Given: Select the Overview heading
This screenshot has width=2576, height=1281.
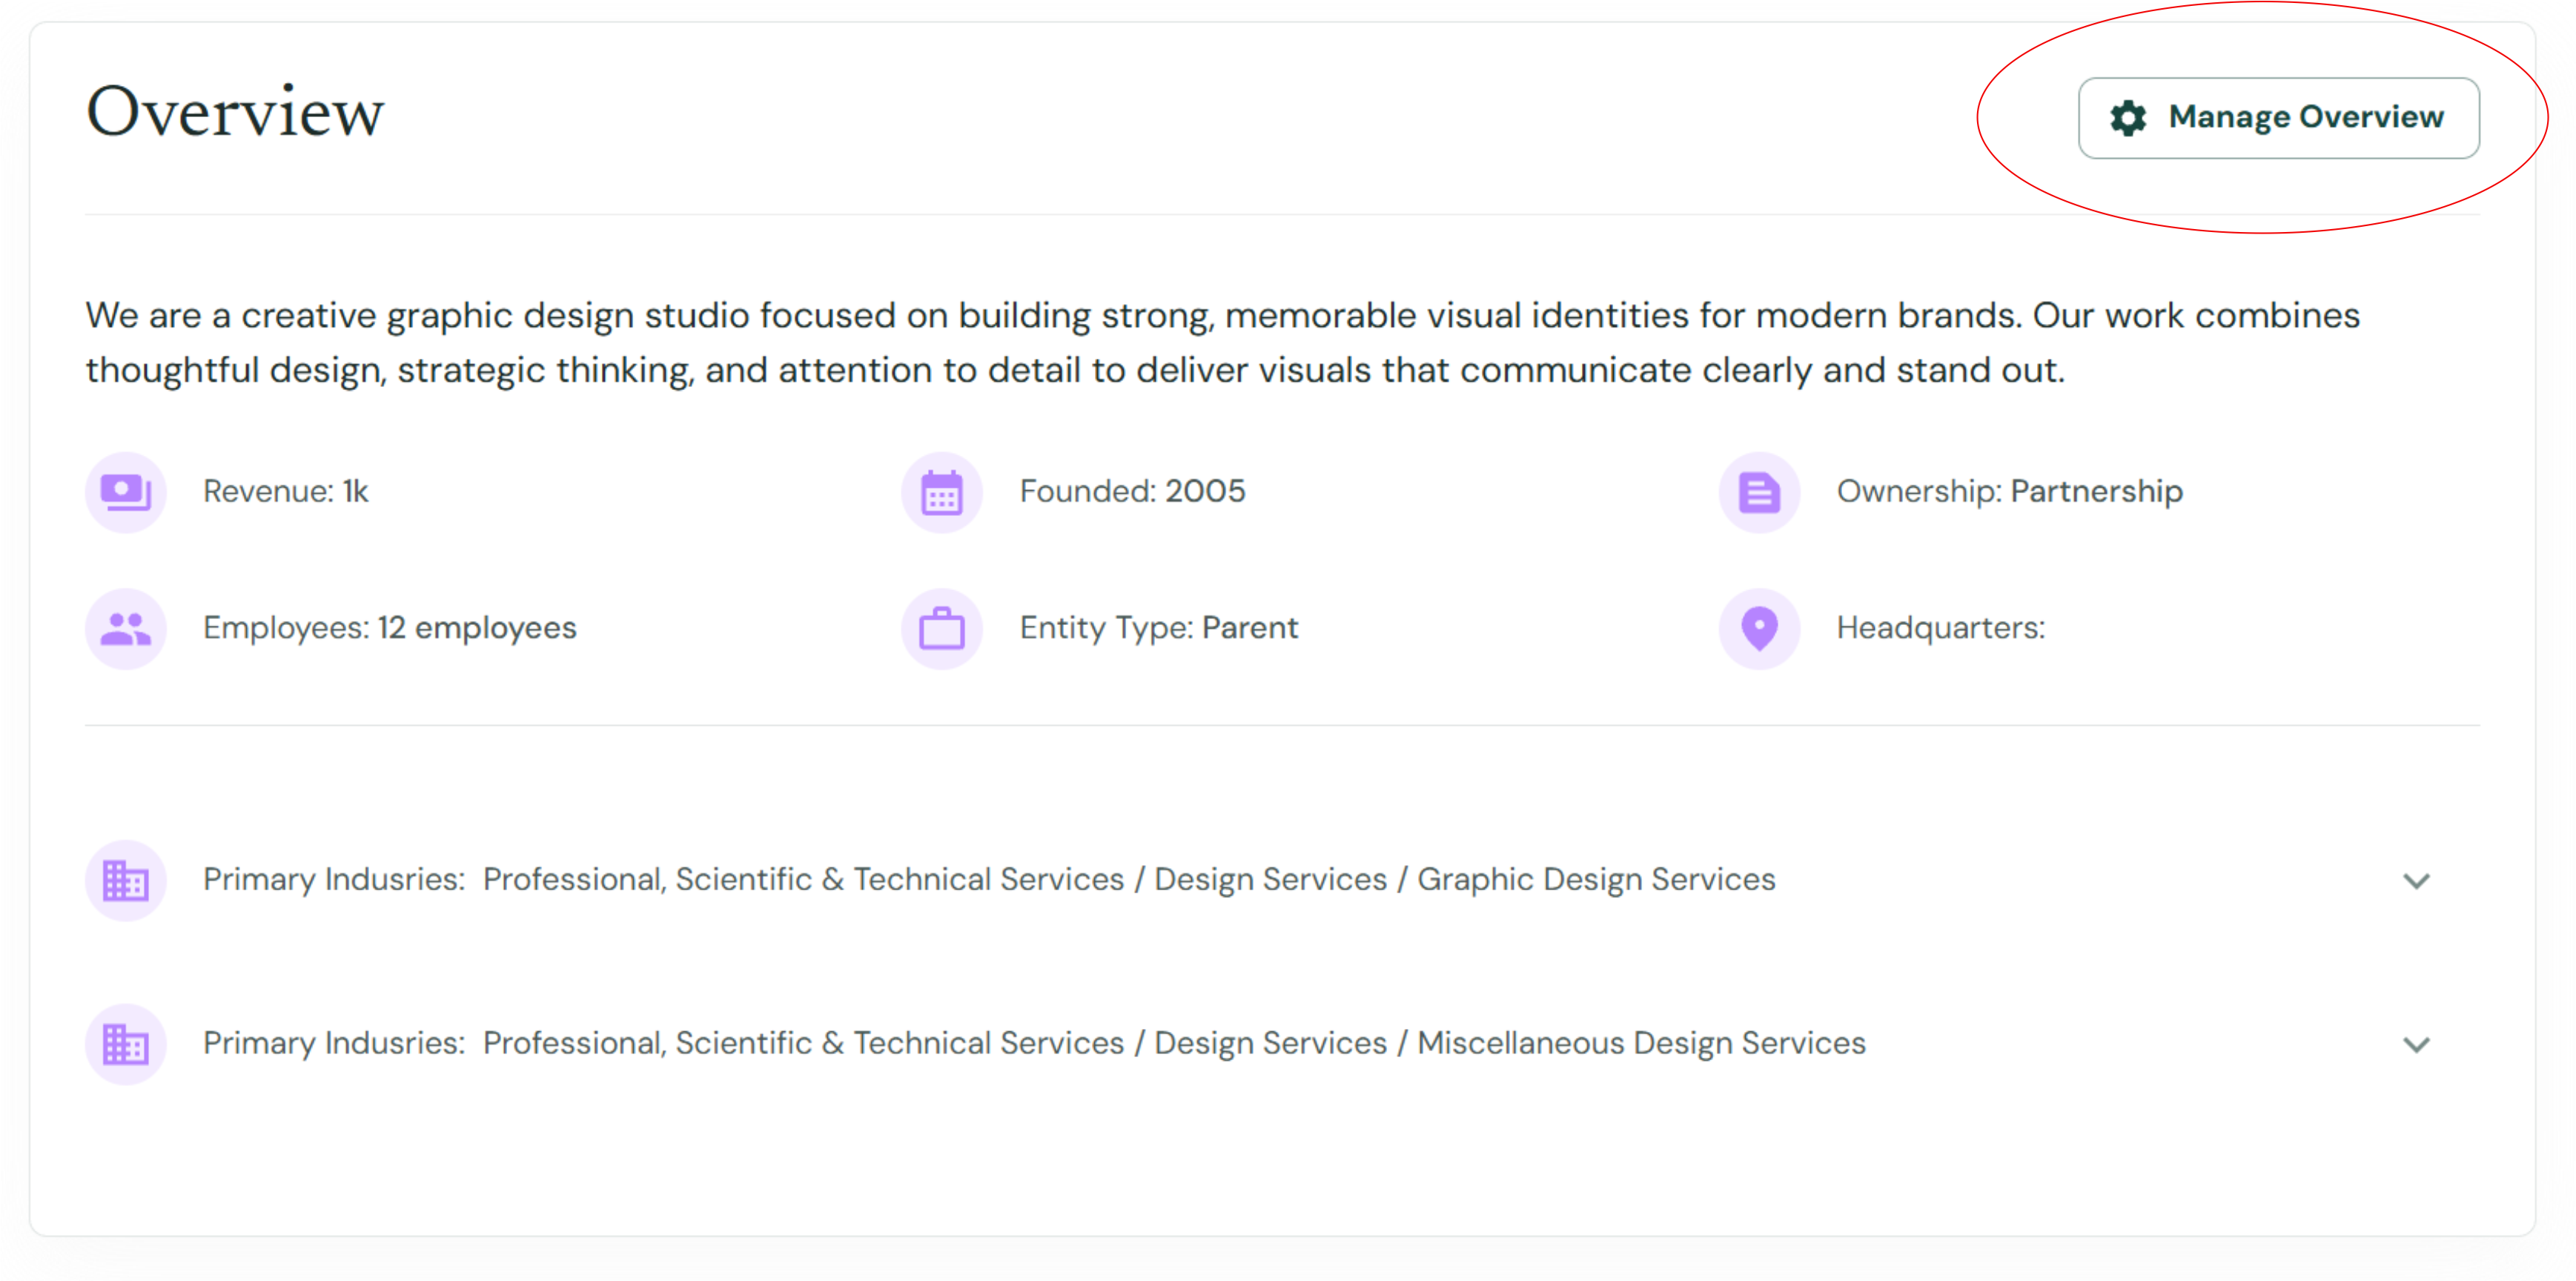Looking at the screenshot, I should (235, 111).
